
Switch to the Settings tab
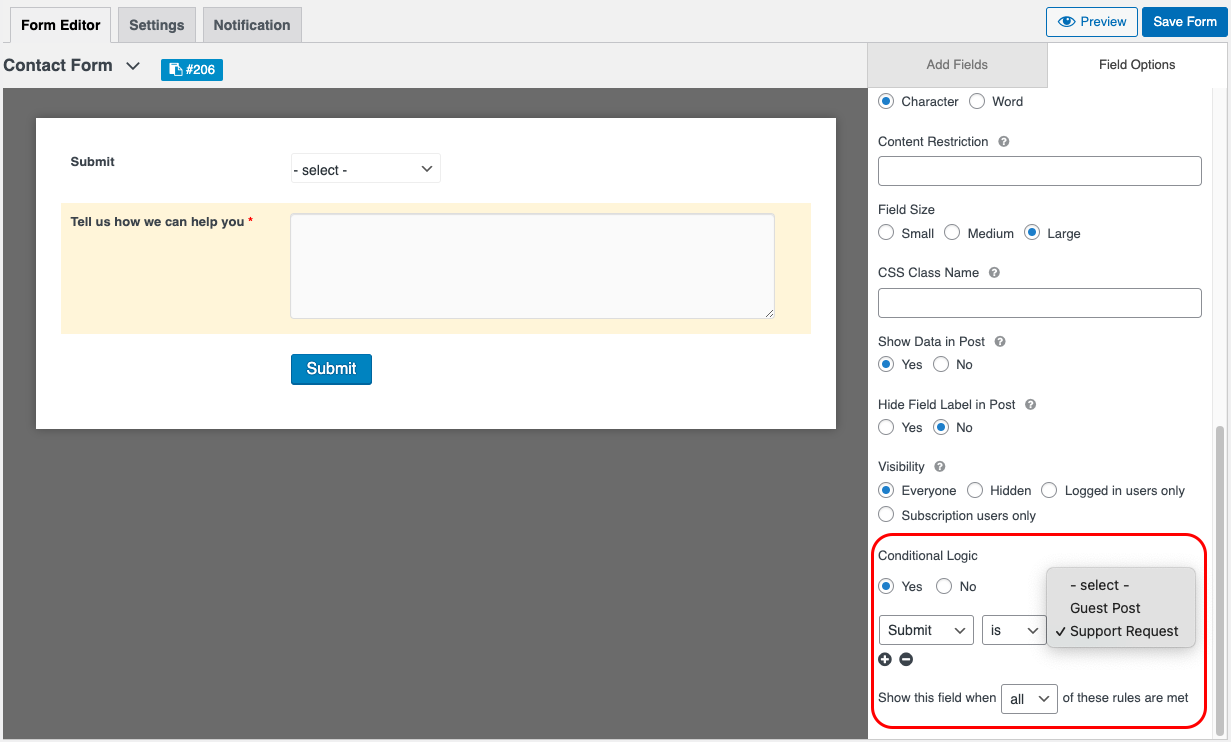[x=156, y=24]
